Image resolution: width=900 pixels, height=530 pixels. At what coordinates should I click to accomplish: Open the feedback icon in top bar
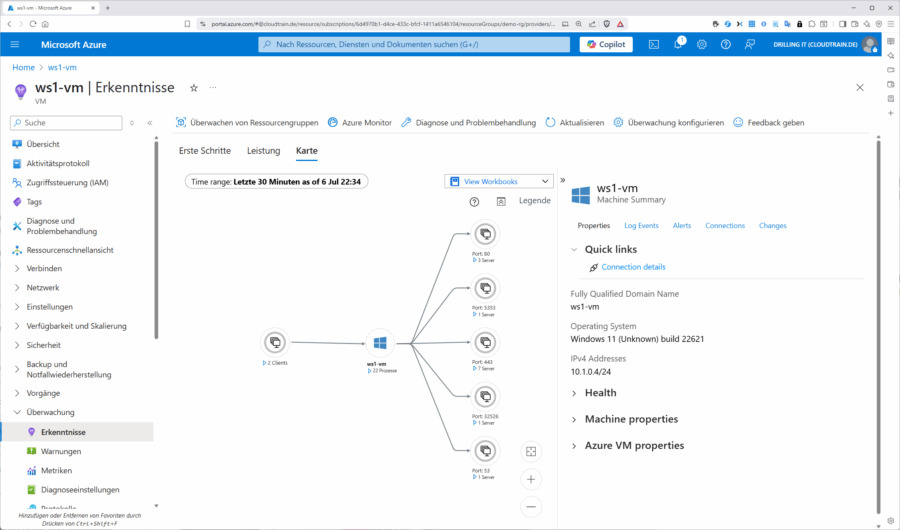coord(750,44)
